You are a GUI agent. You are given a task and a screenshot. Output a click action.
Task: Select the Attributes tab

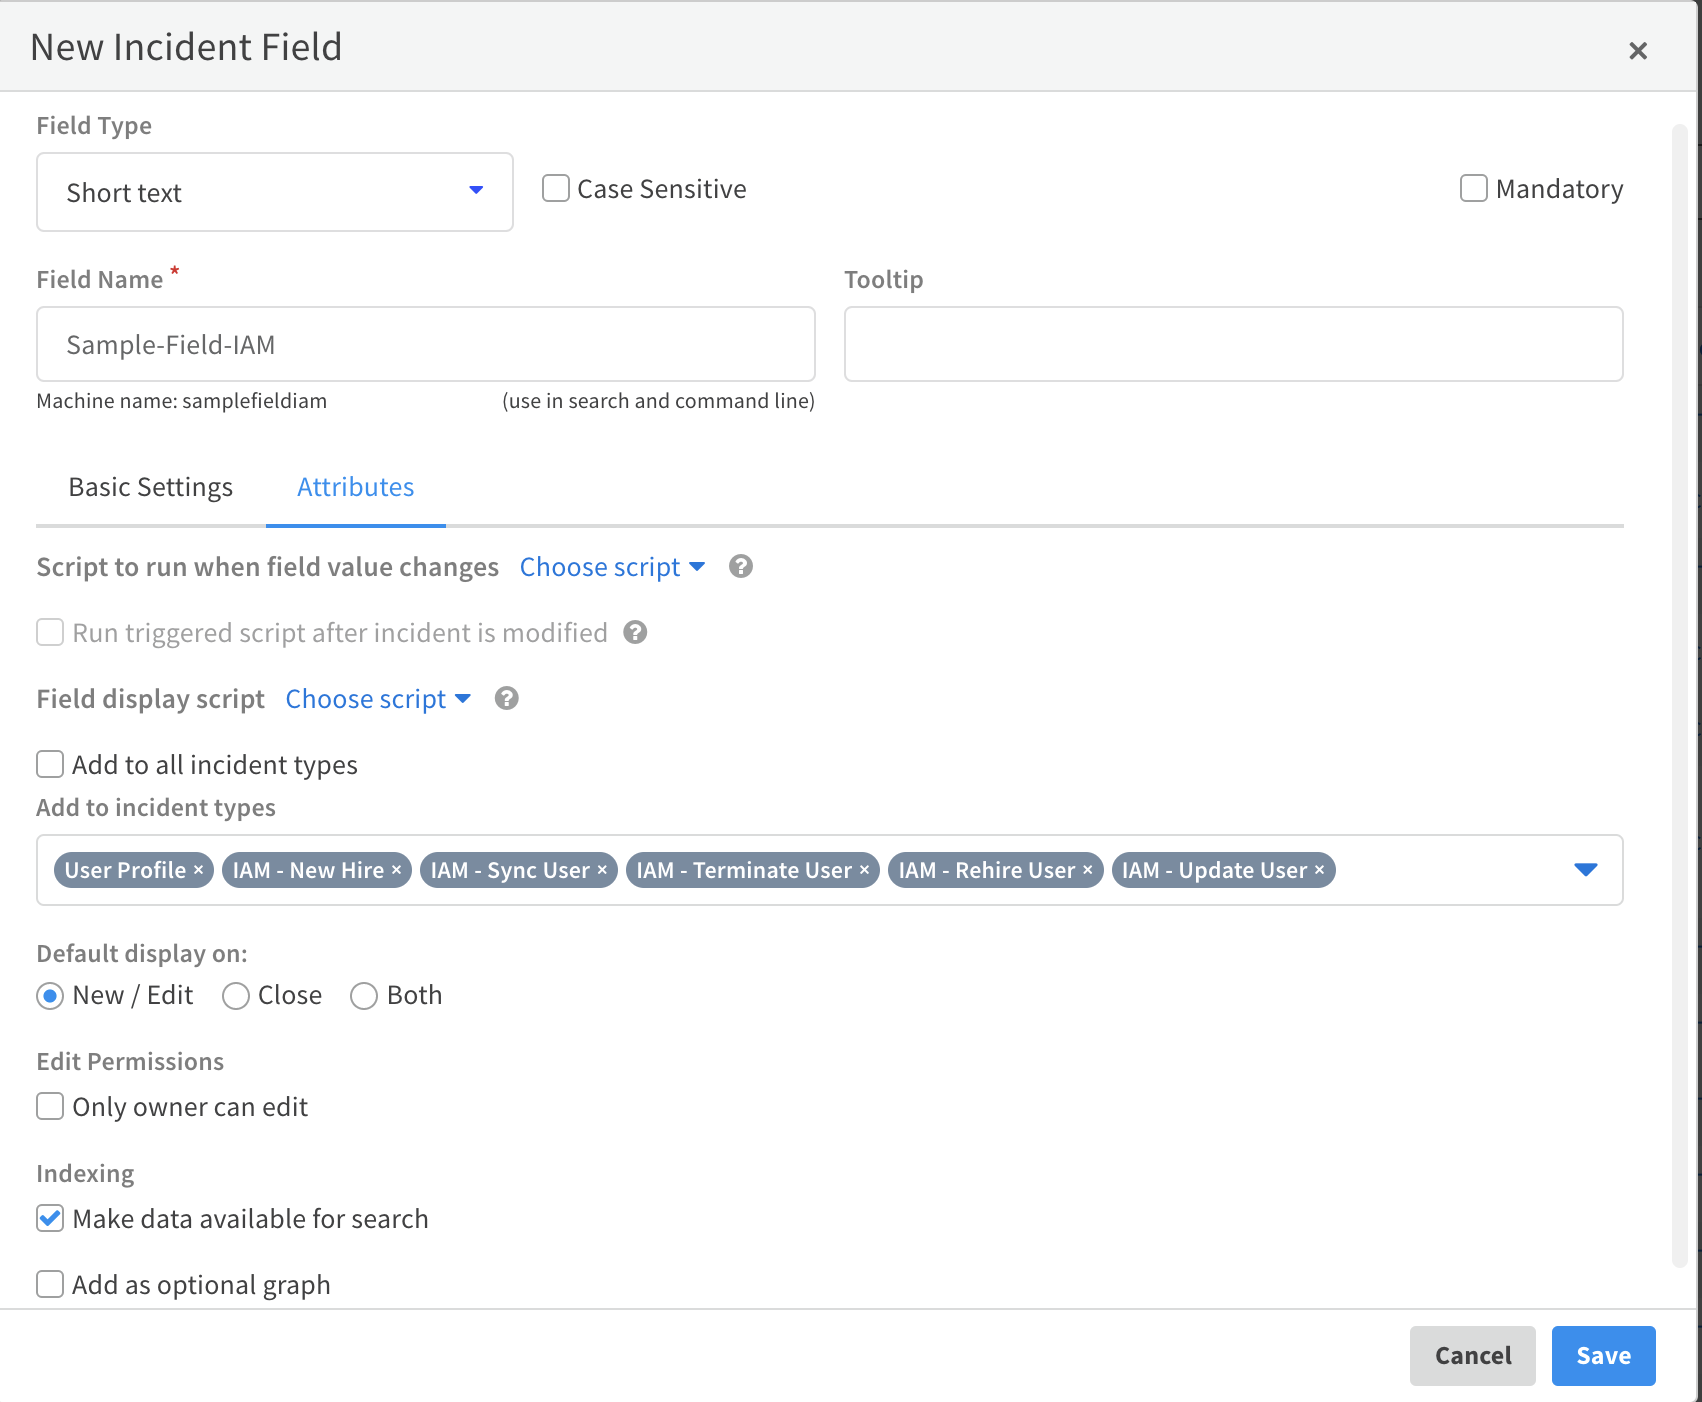point(355,487)
